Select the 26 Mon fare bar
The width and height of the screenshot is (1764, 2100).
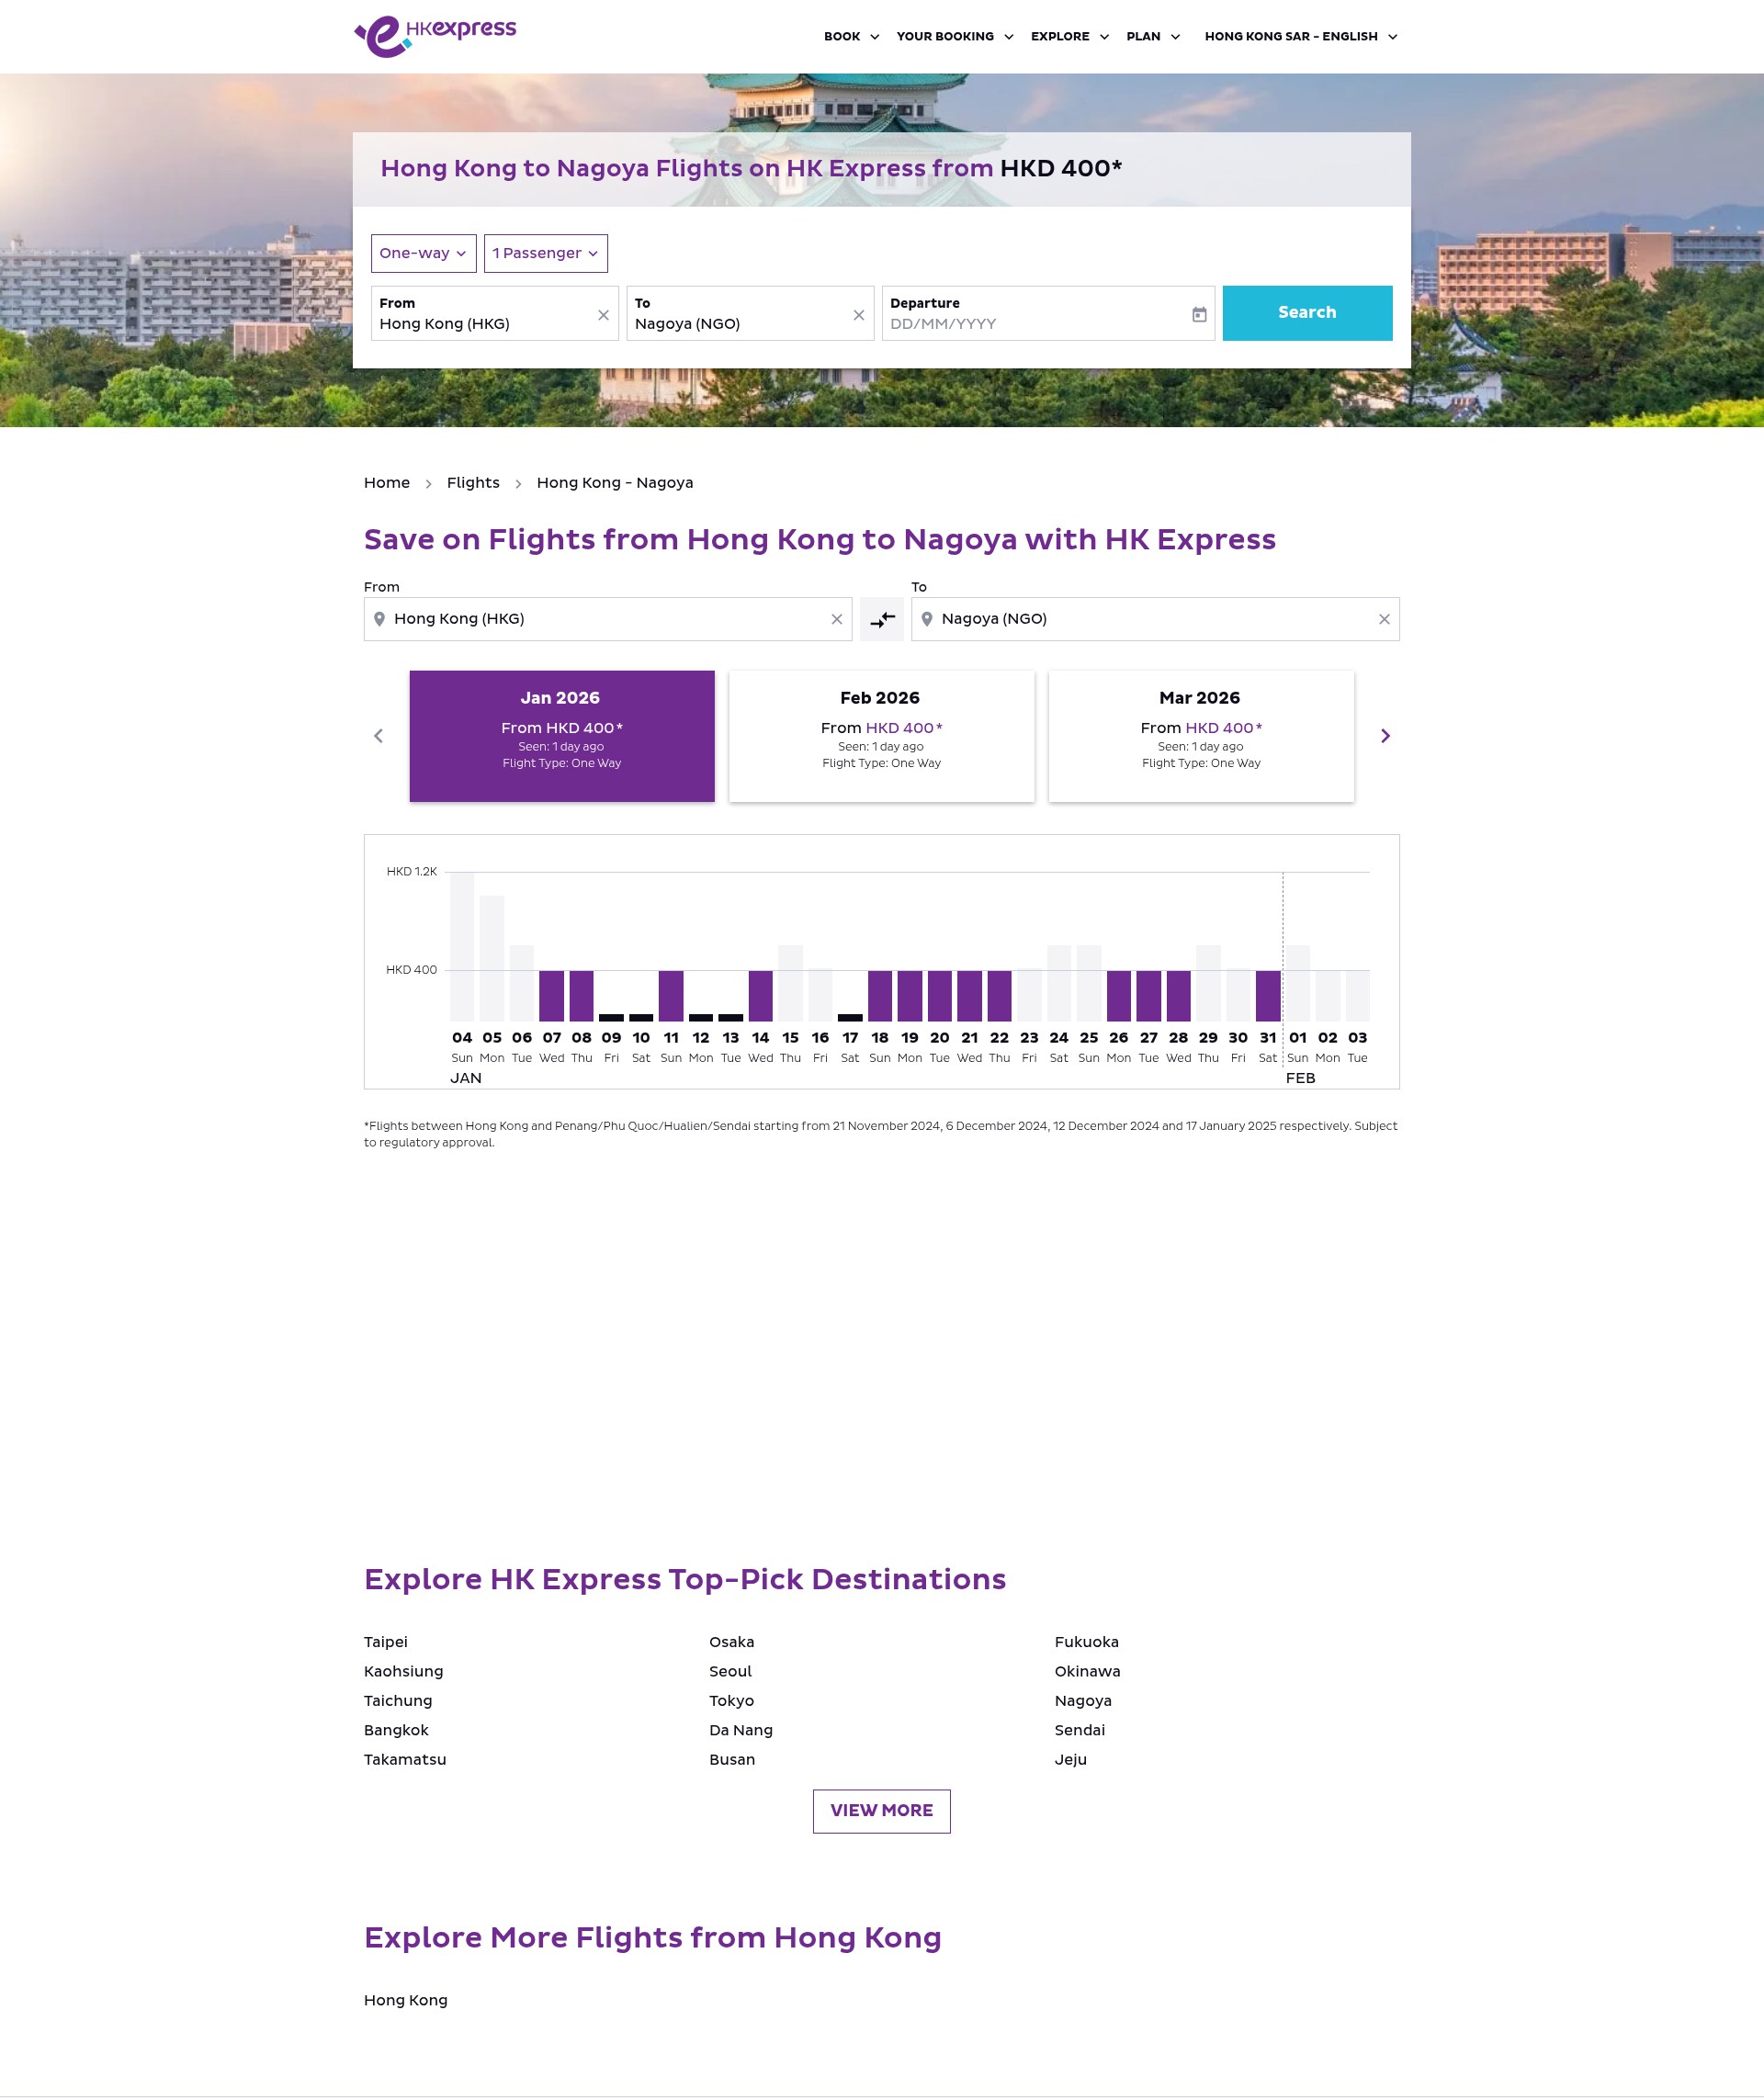tap(1119, 996)
